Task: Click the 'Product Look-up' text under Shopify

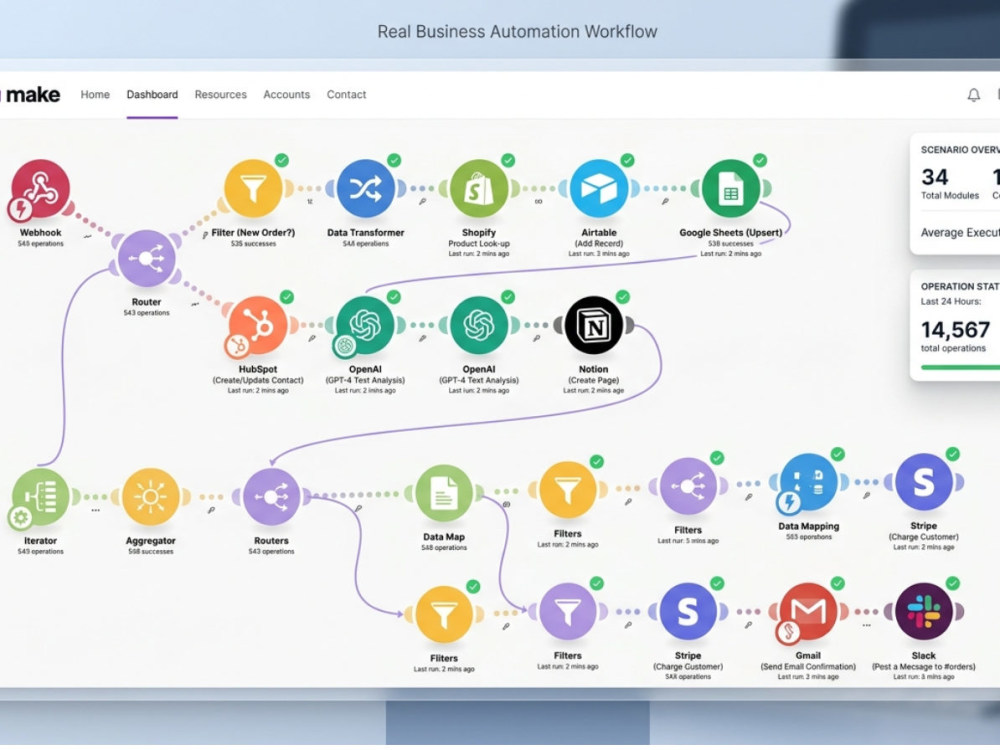Action: coord(479,243)
